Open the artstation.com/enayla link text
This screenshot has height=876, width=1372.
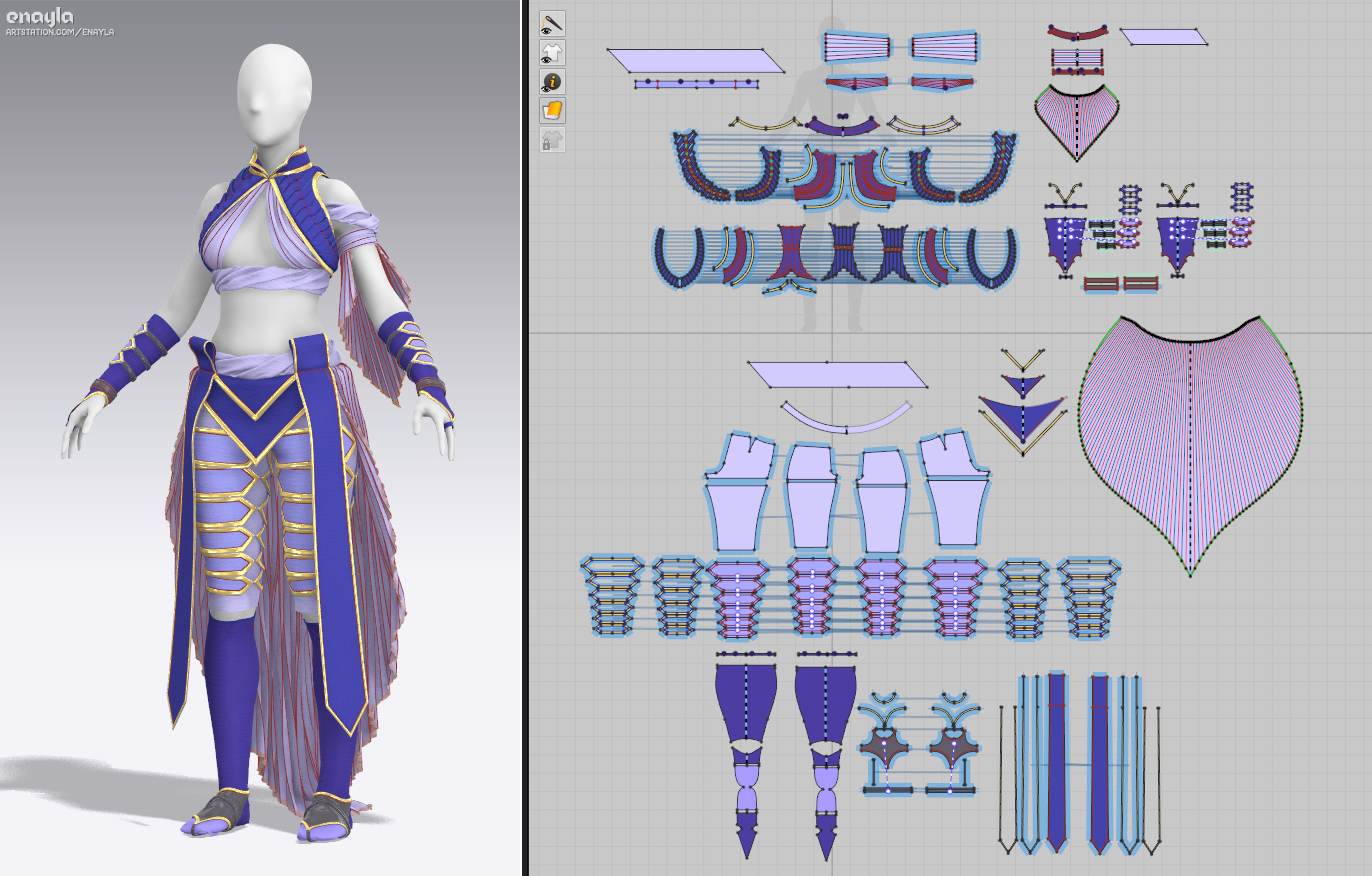coord(60,32)
